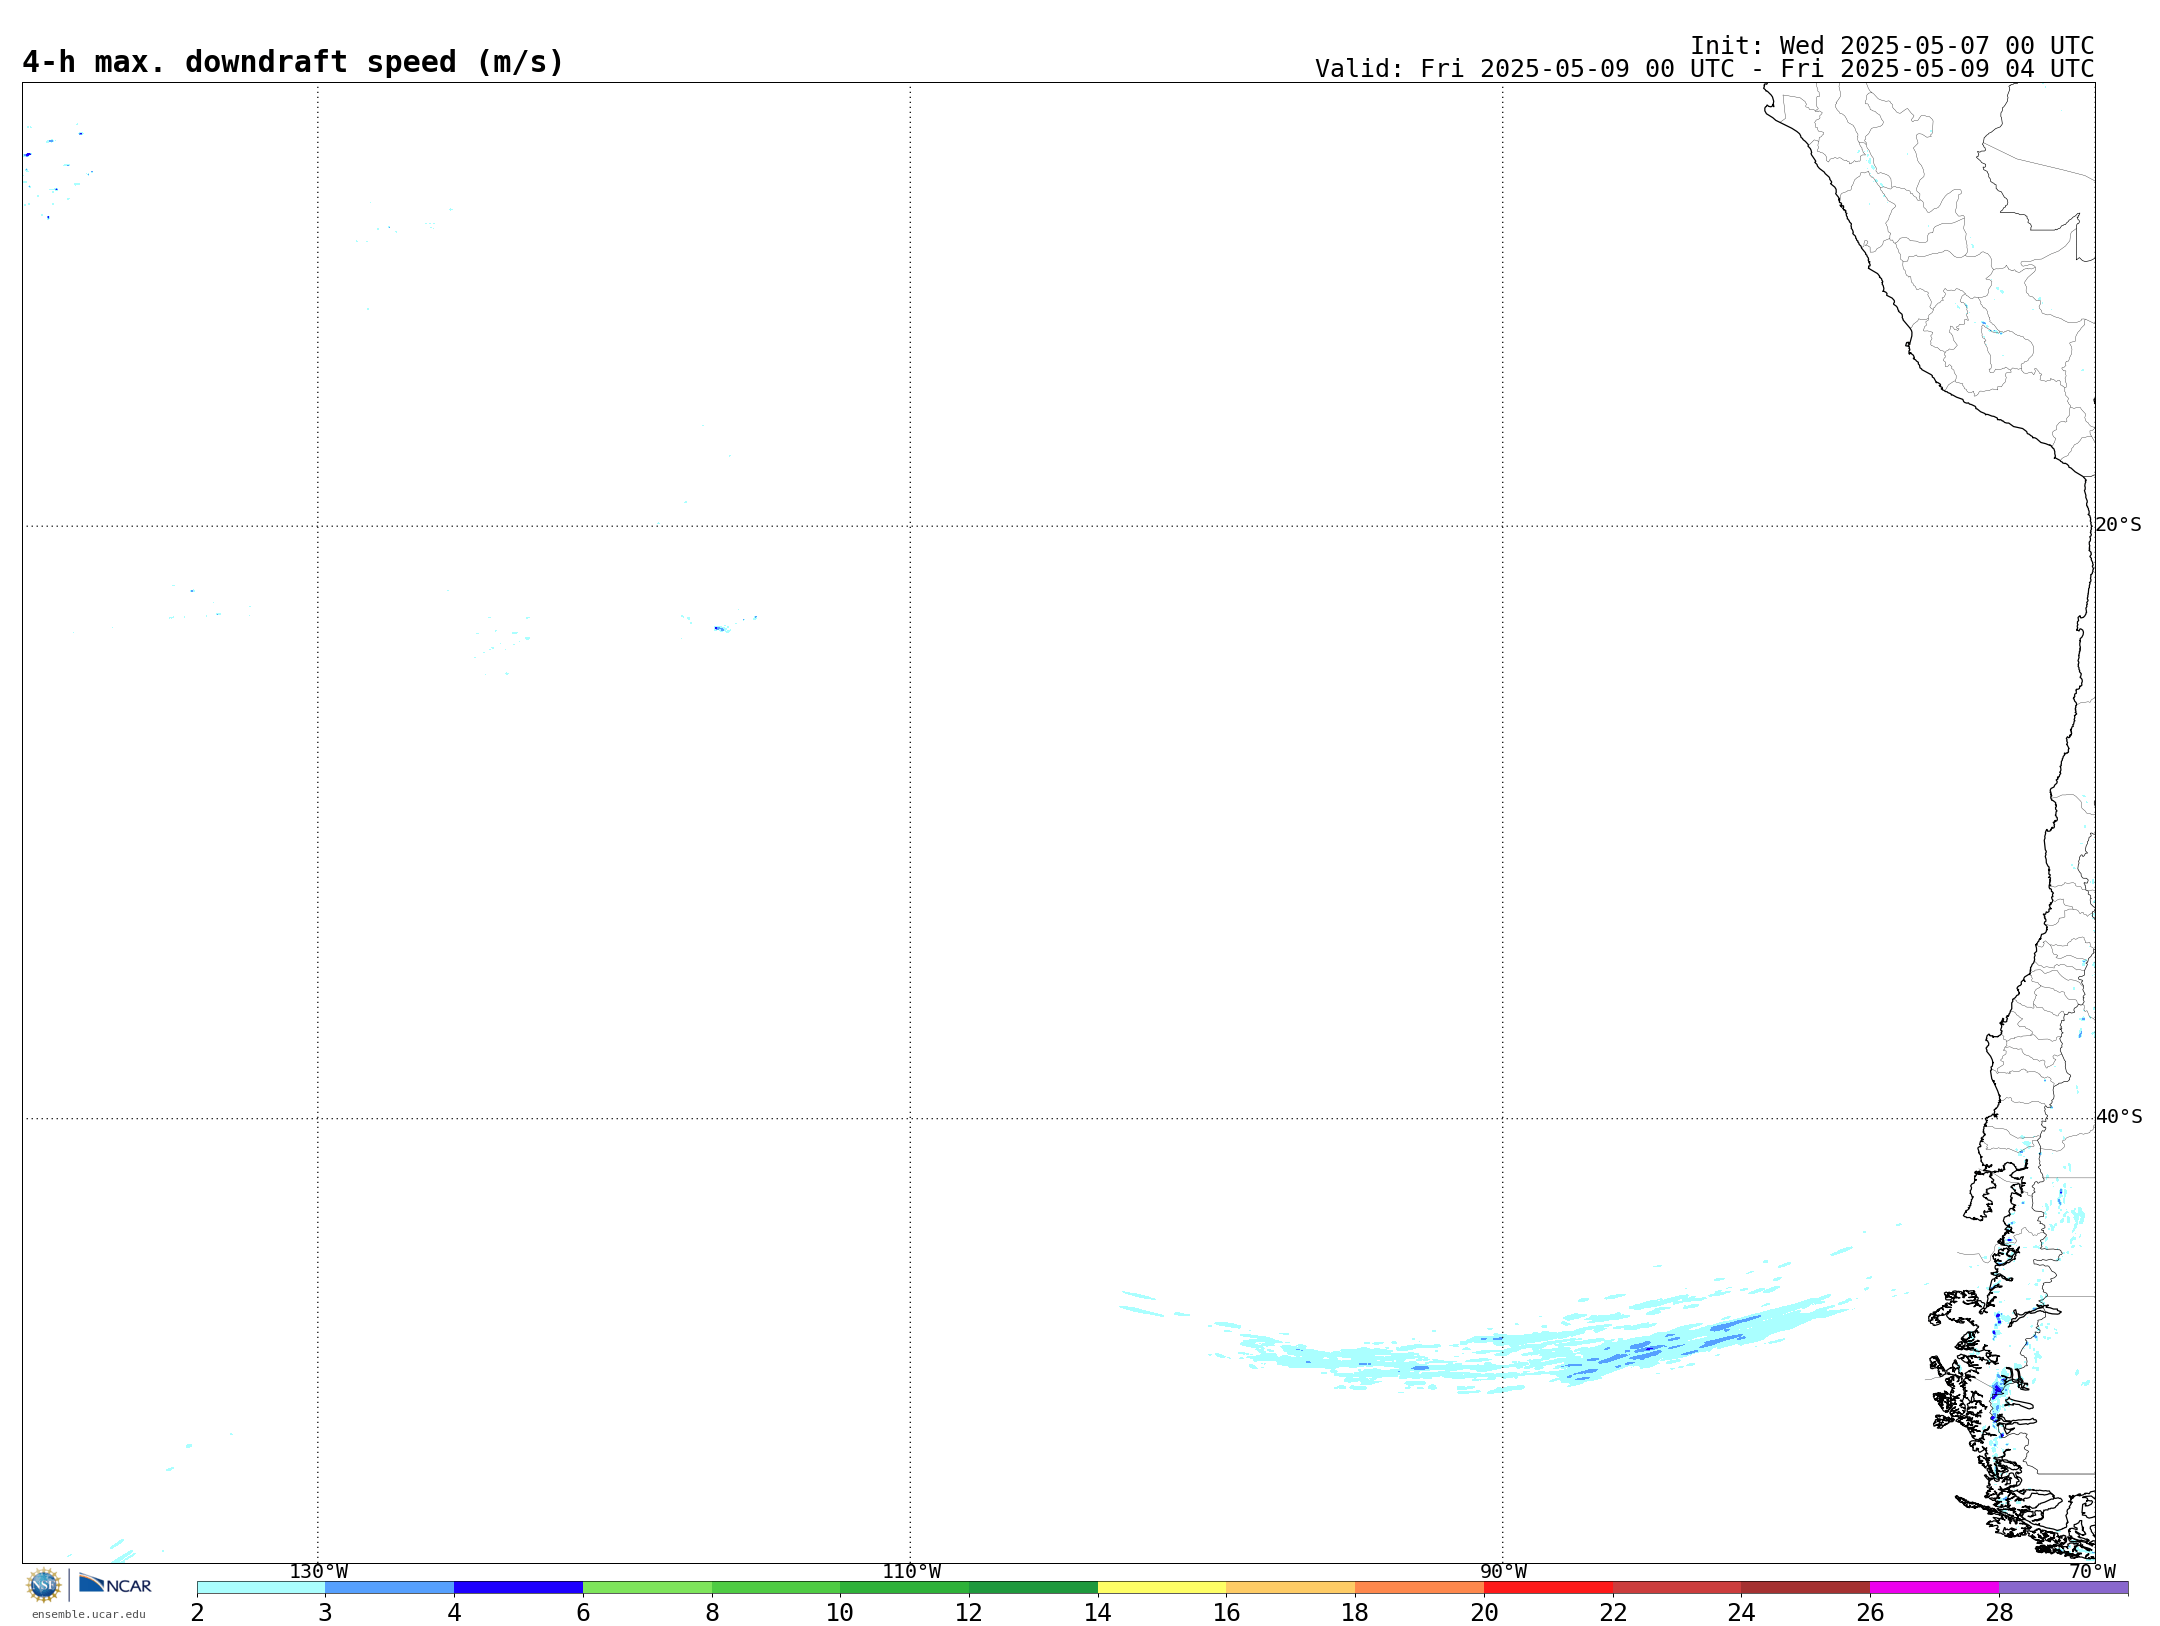Click the colorbar tick label '28'
This screenshot has height=1626, width=2160.
(x=1999, y=1613)
